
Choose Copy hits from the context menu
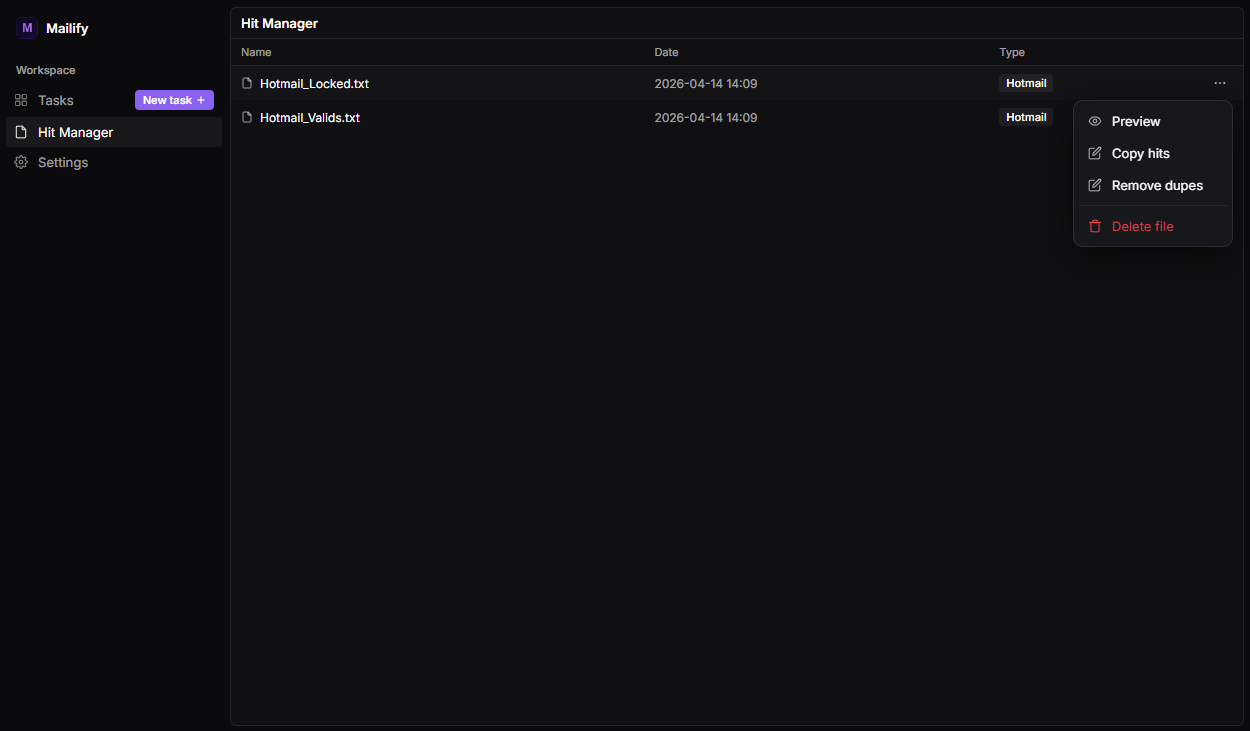pos(1140,153)
